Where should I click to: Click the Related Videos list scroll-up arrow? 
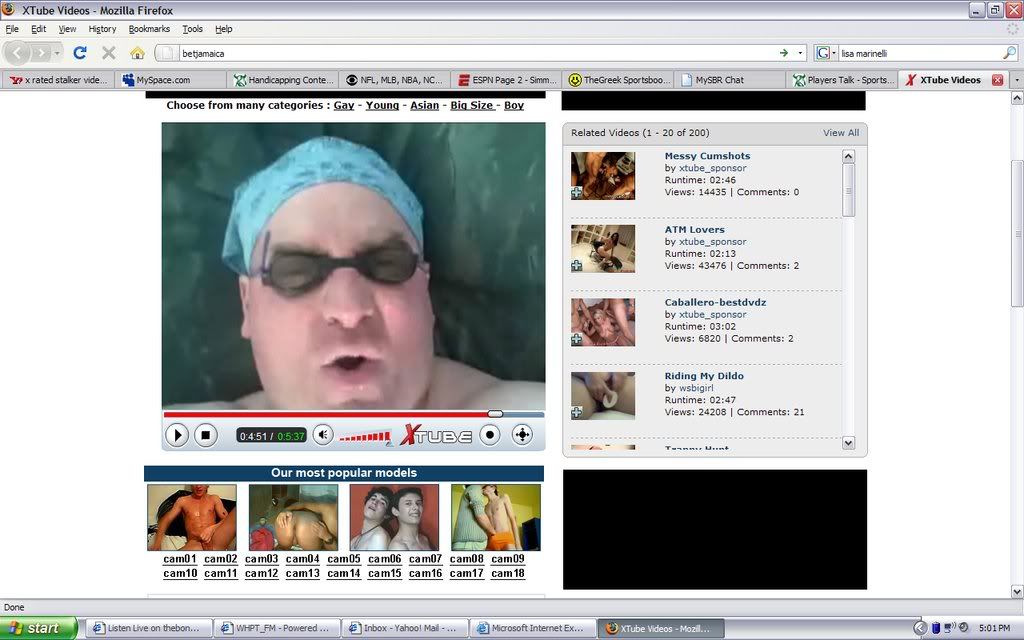tap(848, 156)
